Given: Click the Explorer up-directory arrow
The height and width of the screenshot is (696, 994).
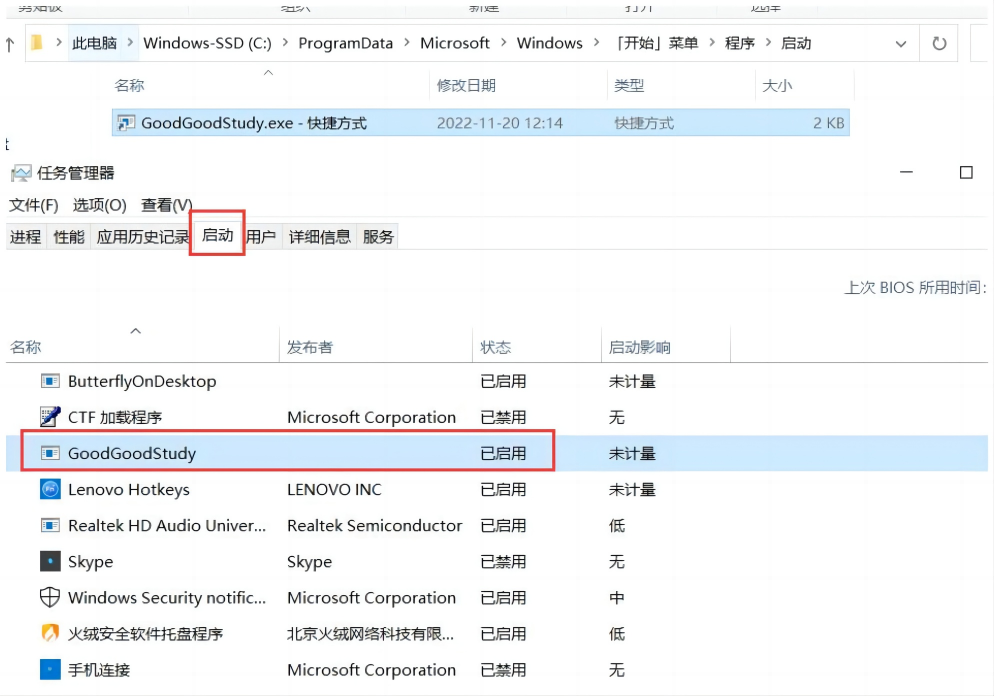Looking at the screenshot, I should click(x=10, y=44).
